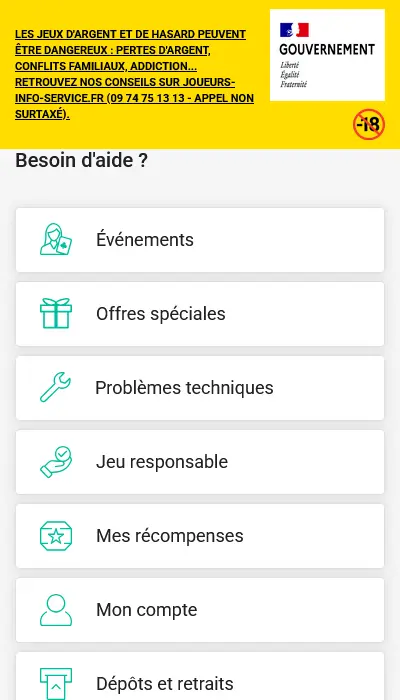This screenshot has height=700, width=400.
Task: Go to the Jeu responsable section
Action: pyautogui.click(x=200, y=462)
